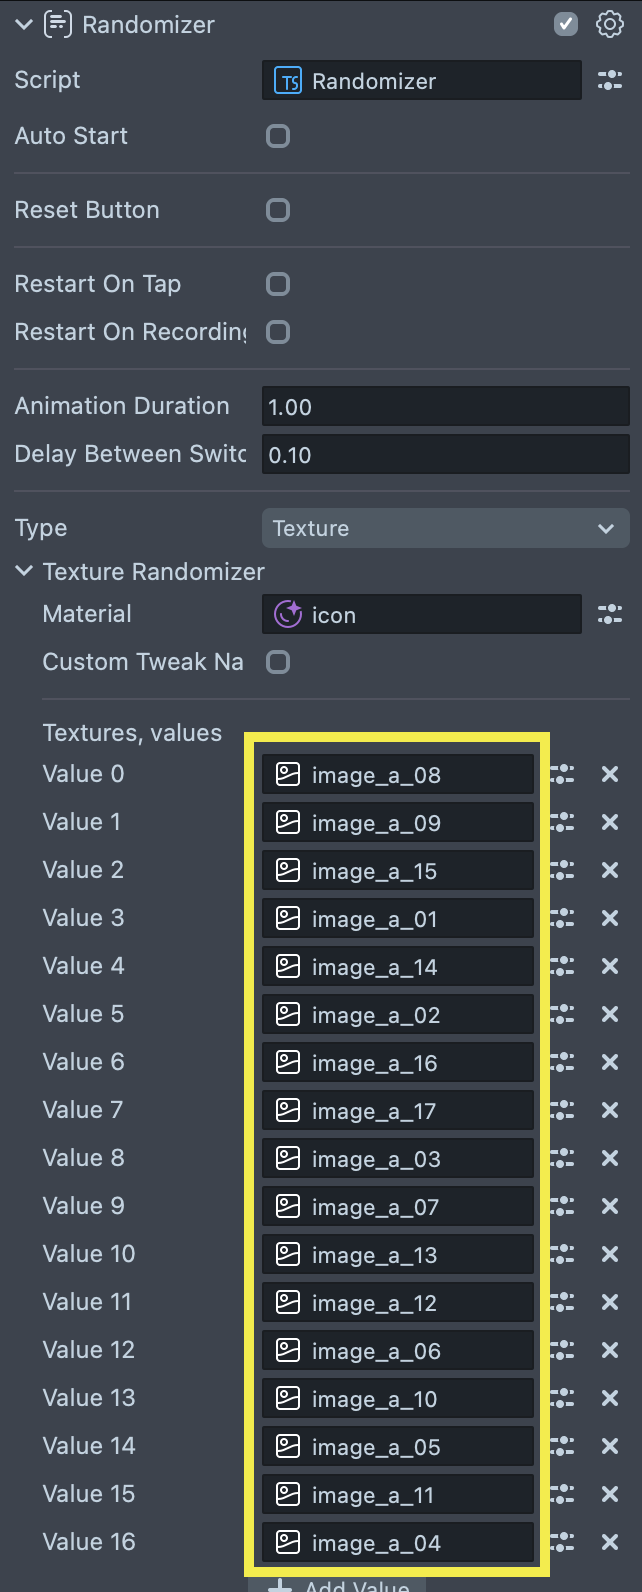Remove Value 0 with its X icon
The width and height of the screenshot is (642, 1592).
(610, 775)
